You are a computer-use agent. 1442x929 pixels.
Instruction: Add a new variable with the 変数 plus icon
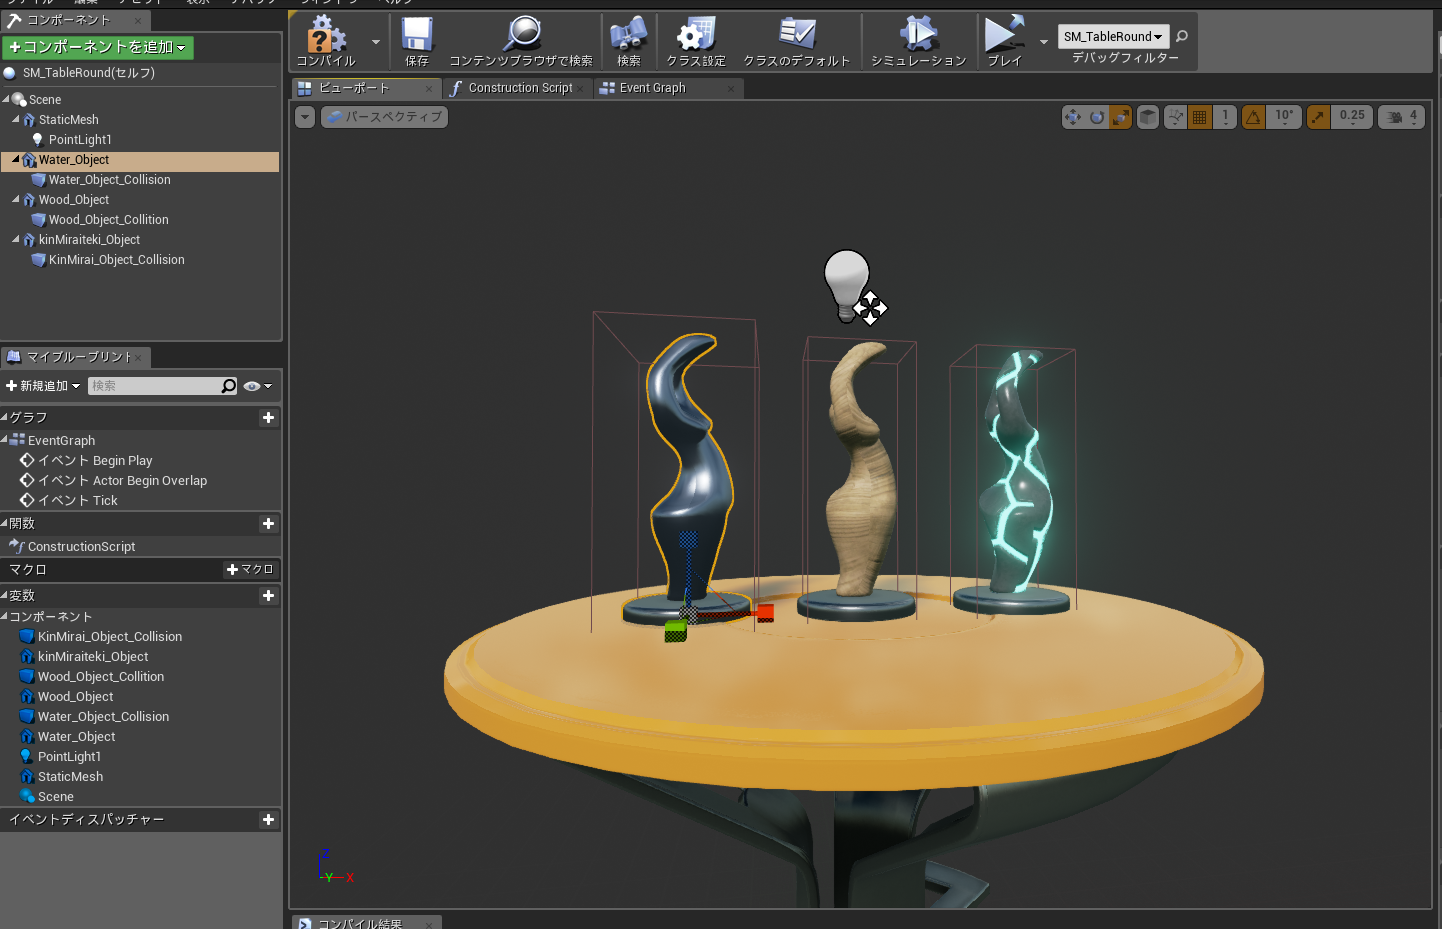click(x=268, y=596)
